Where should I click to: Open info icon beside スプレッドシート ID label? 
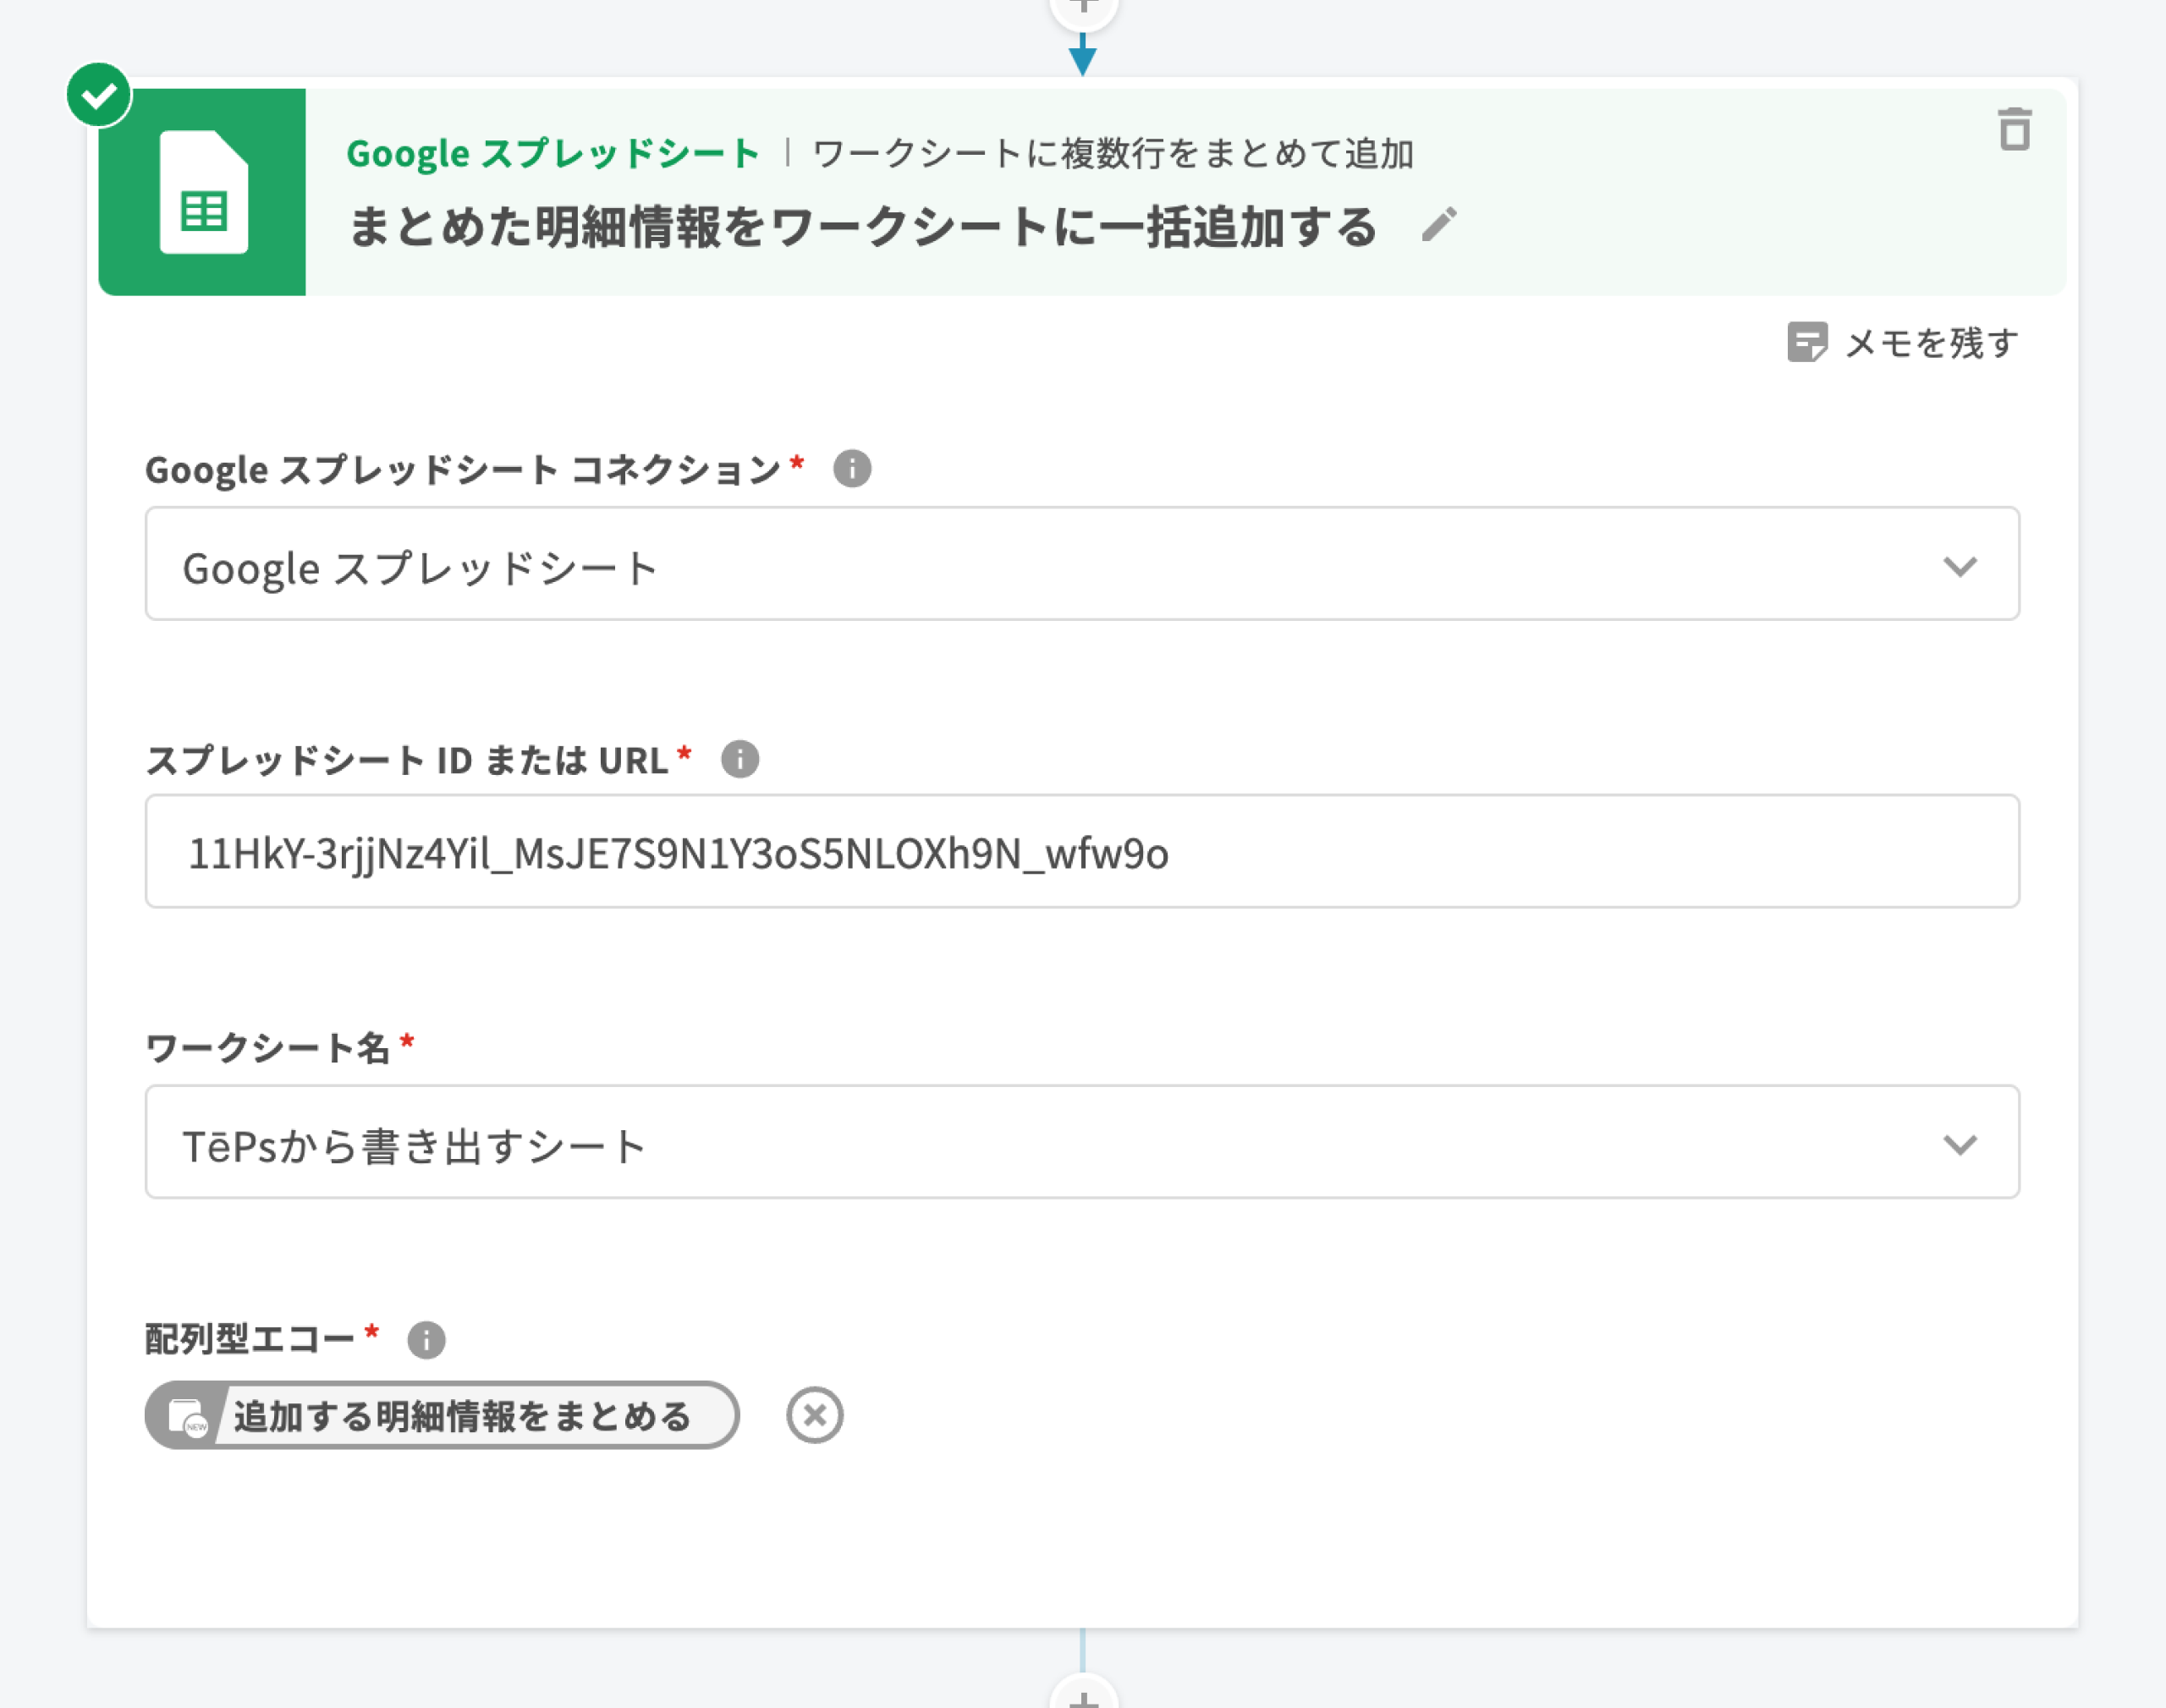pos(739,759)
